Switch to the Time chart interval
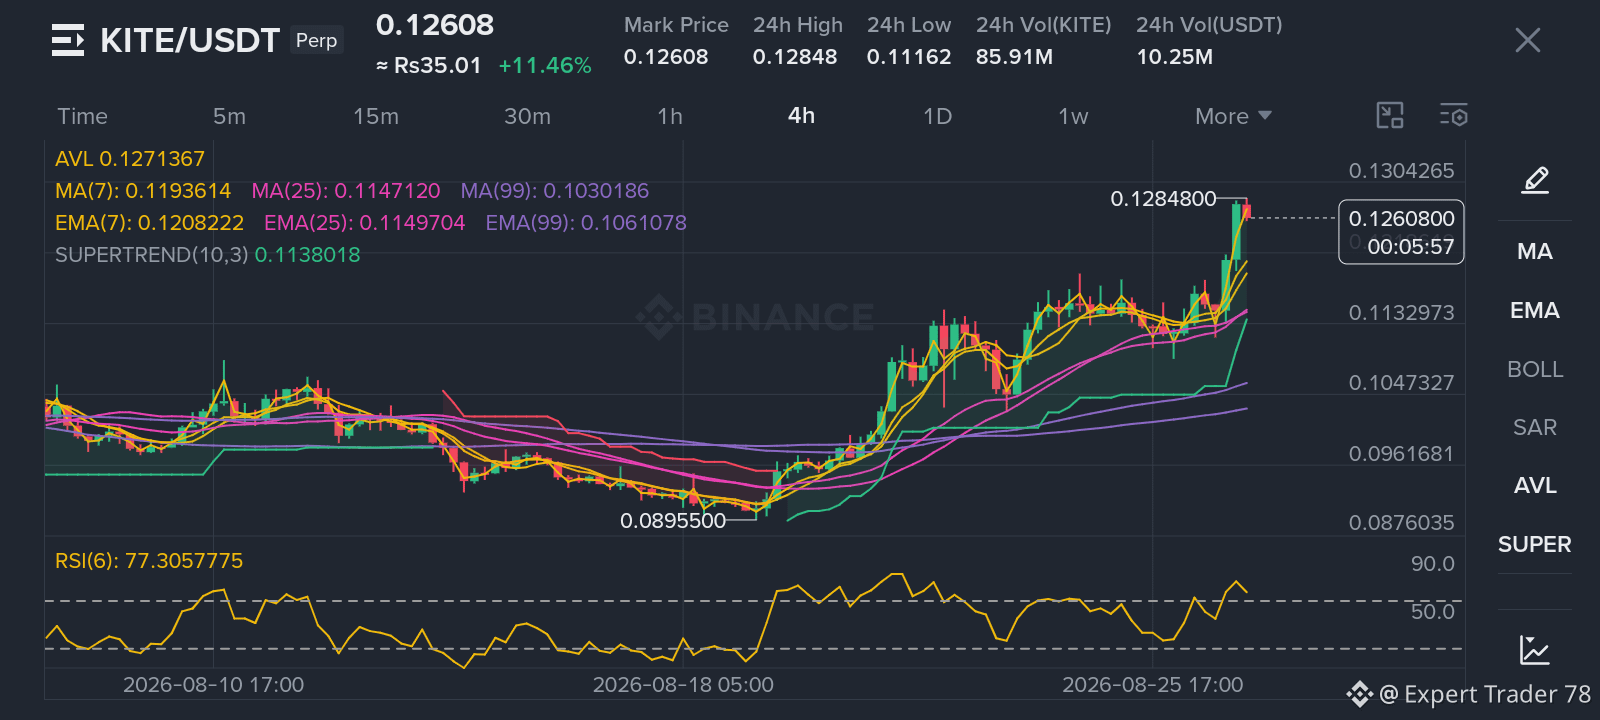 82,116
